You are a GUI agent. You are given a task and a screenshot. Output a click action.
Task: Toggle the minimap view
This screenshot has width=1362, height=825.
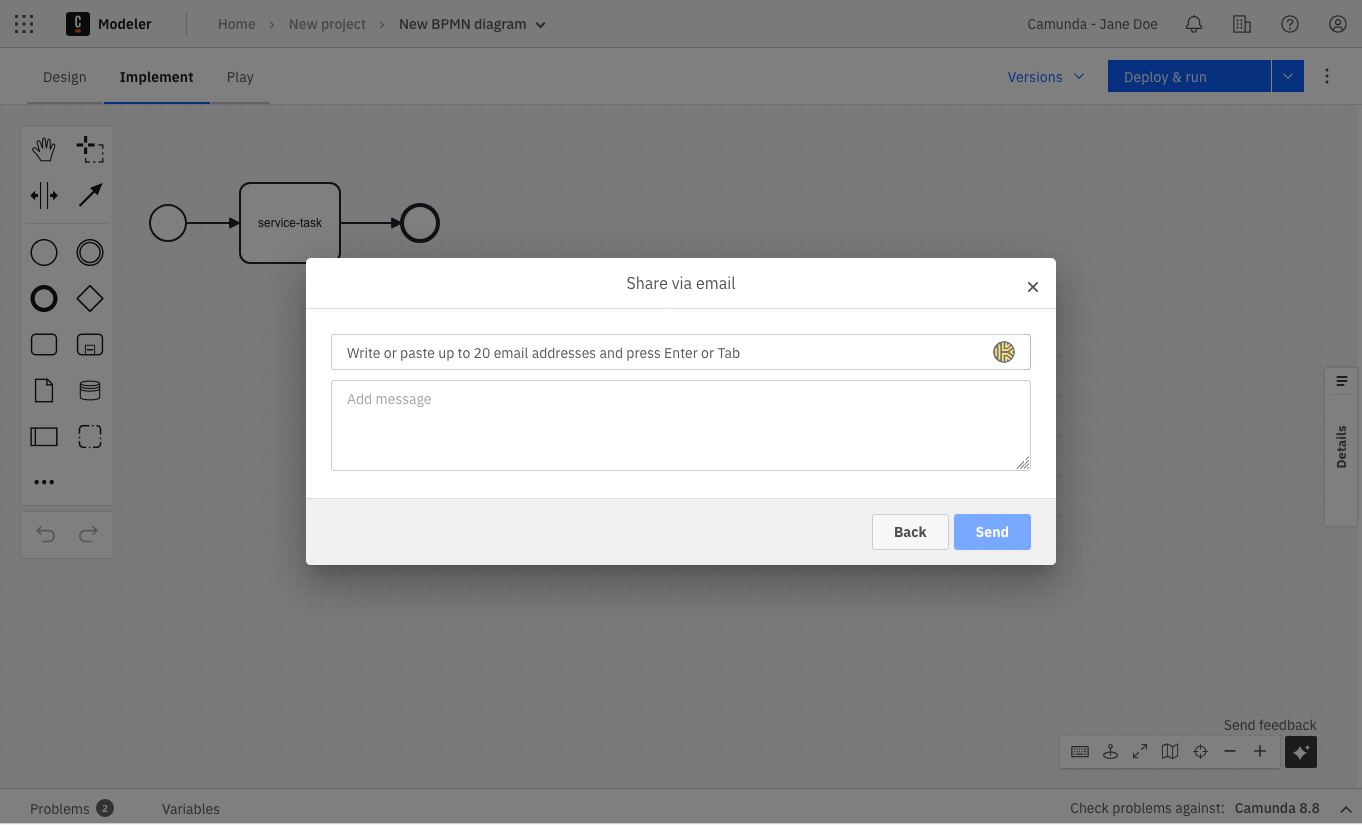click(x=1170, y=752)
